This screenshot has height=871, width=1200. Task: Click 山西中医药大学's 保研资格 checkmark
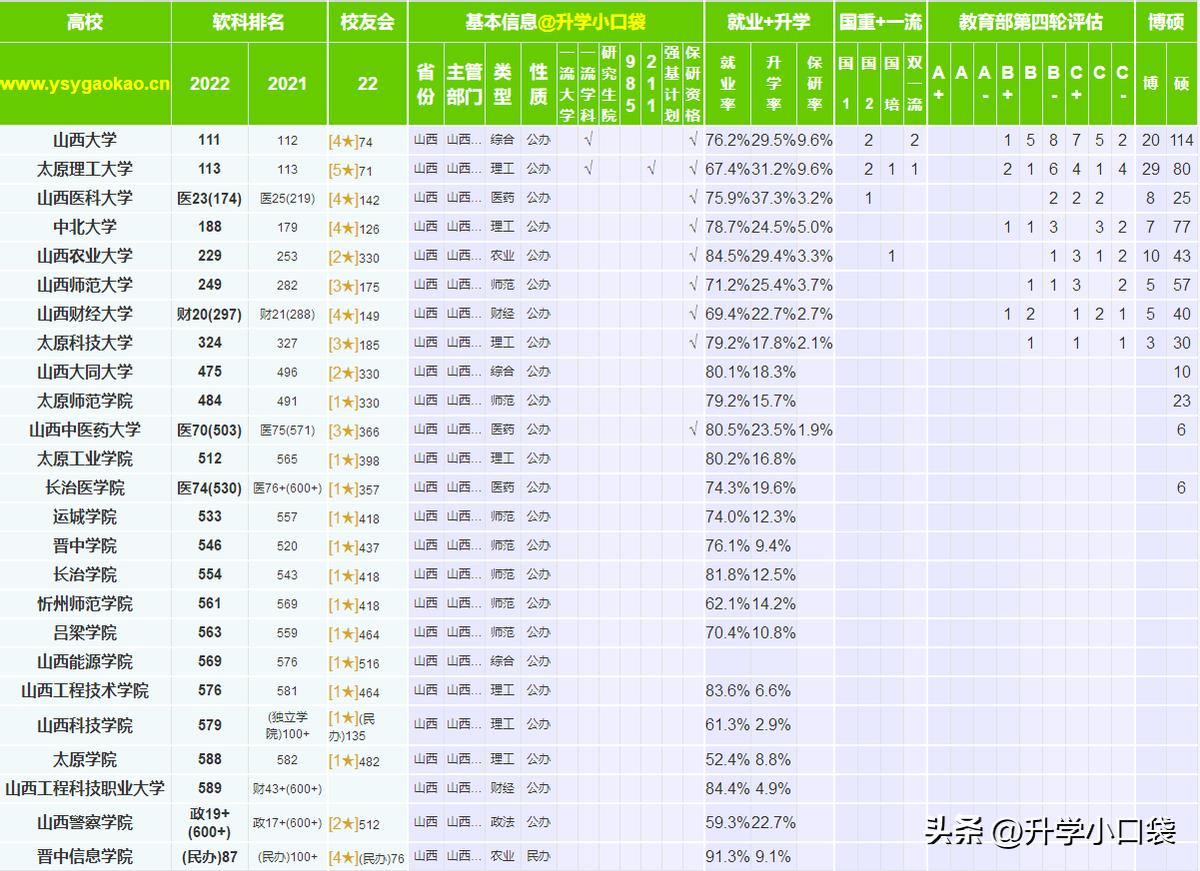[693, 430]
